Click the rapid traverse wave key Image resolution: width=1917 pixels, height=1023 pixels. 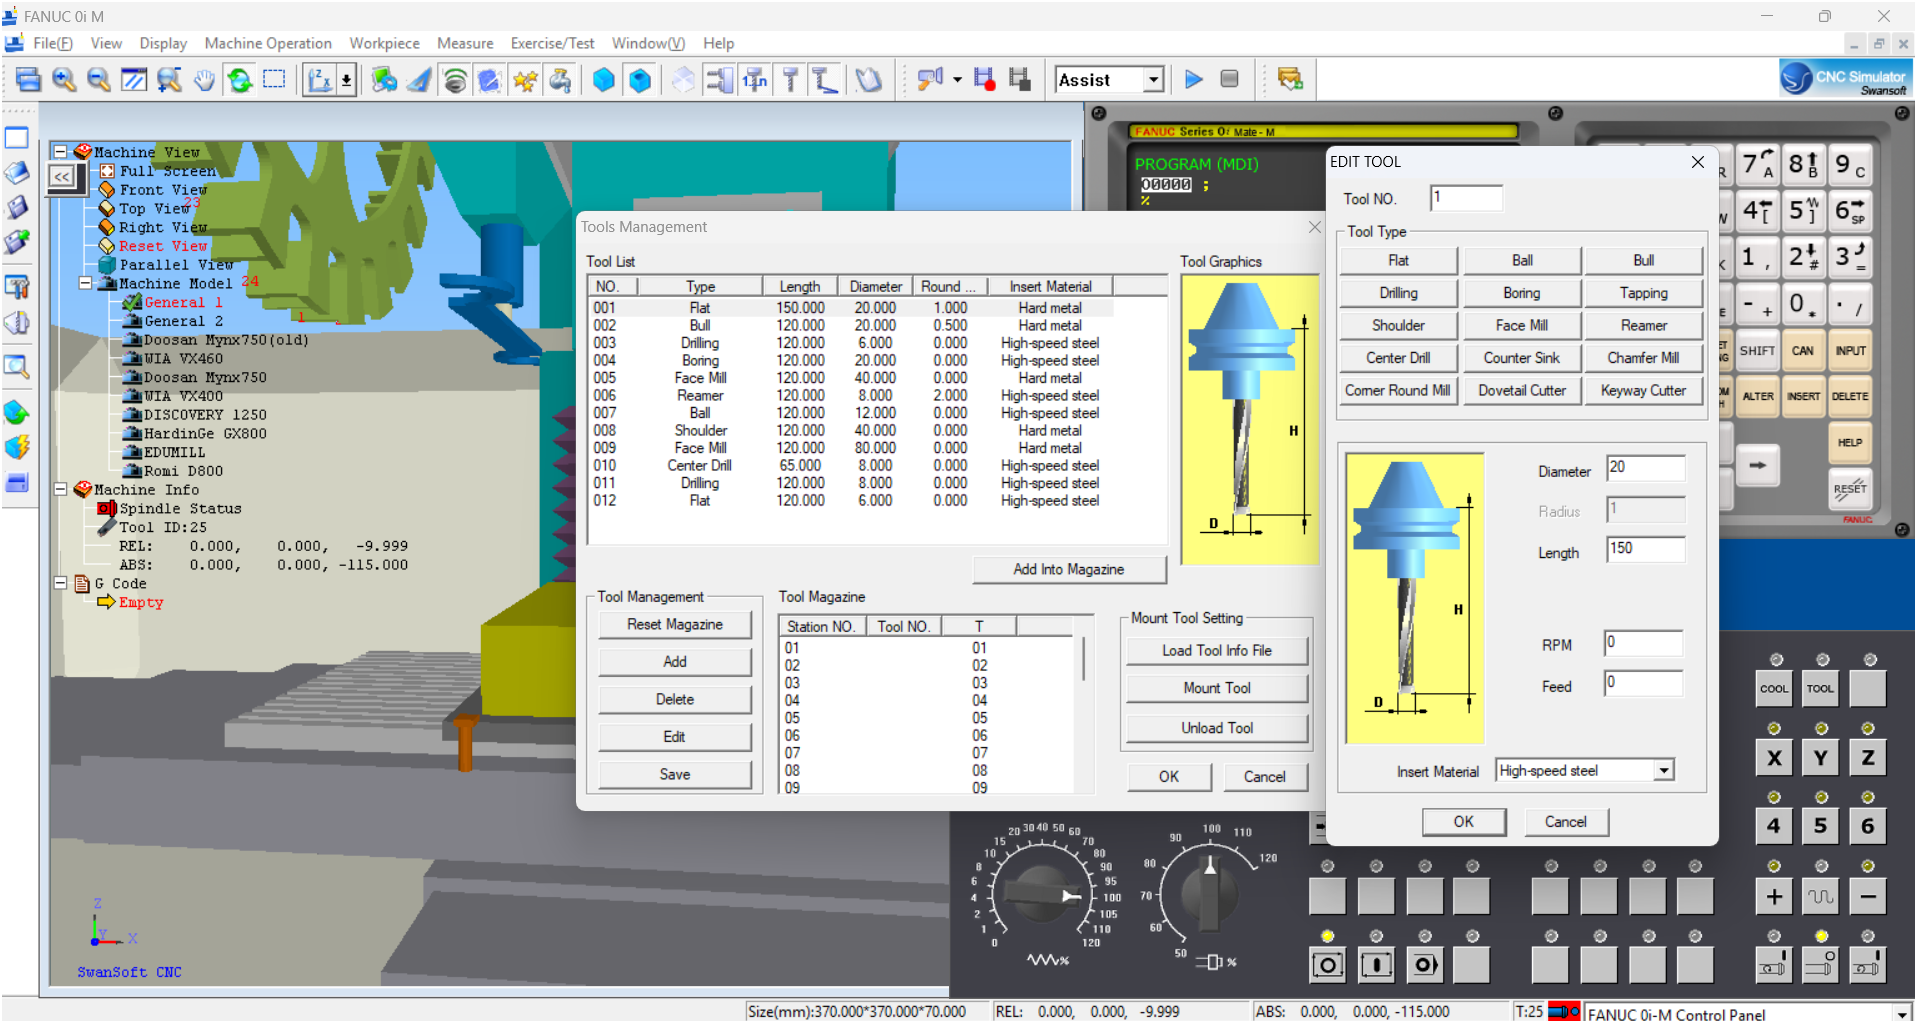tap(1820, 896)
